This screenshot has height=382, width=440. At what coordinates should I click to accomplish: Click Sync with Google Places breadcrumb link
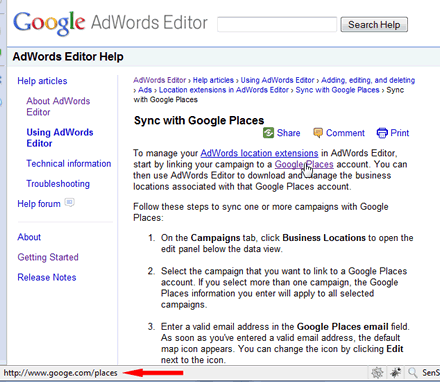click(x=337, y=90)
